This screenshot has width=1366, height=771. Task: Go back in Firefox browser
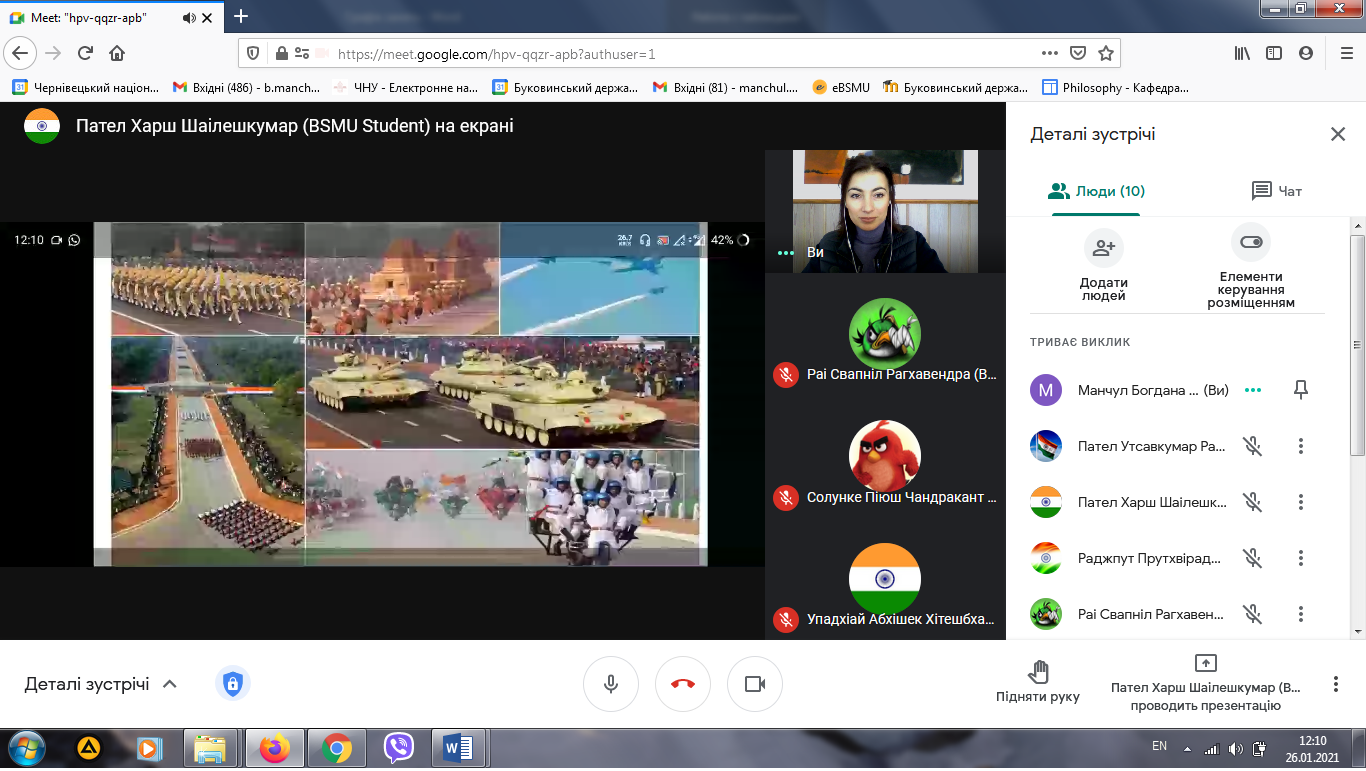[22, 53]
